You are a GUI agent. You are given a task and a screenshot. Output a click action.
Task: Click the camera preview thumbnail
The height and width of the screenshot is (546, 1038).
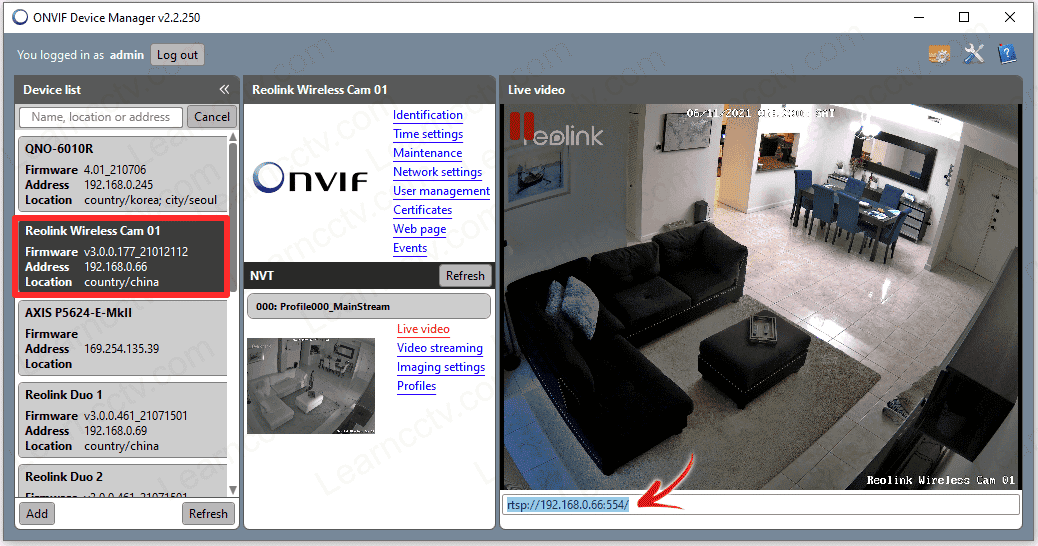click(x=311, y=385)
